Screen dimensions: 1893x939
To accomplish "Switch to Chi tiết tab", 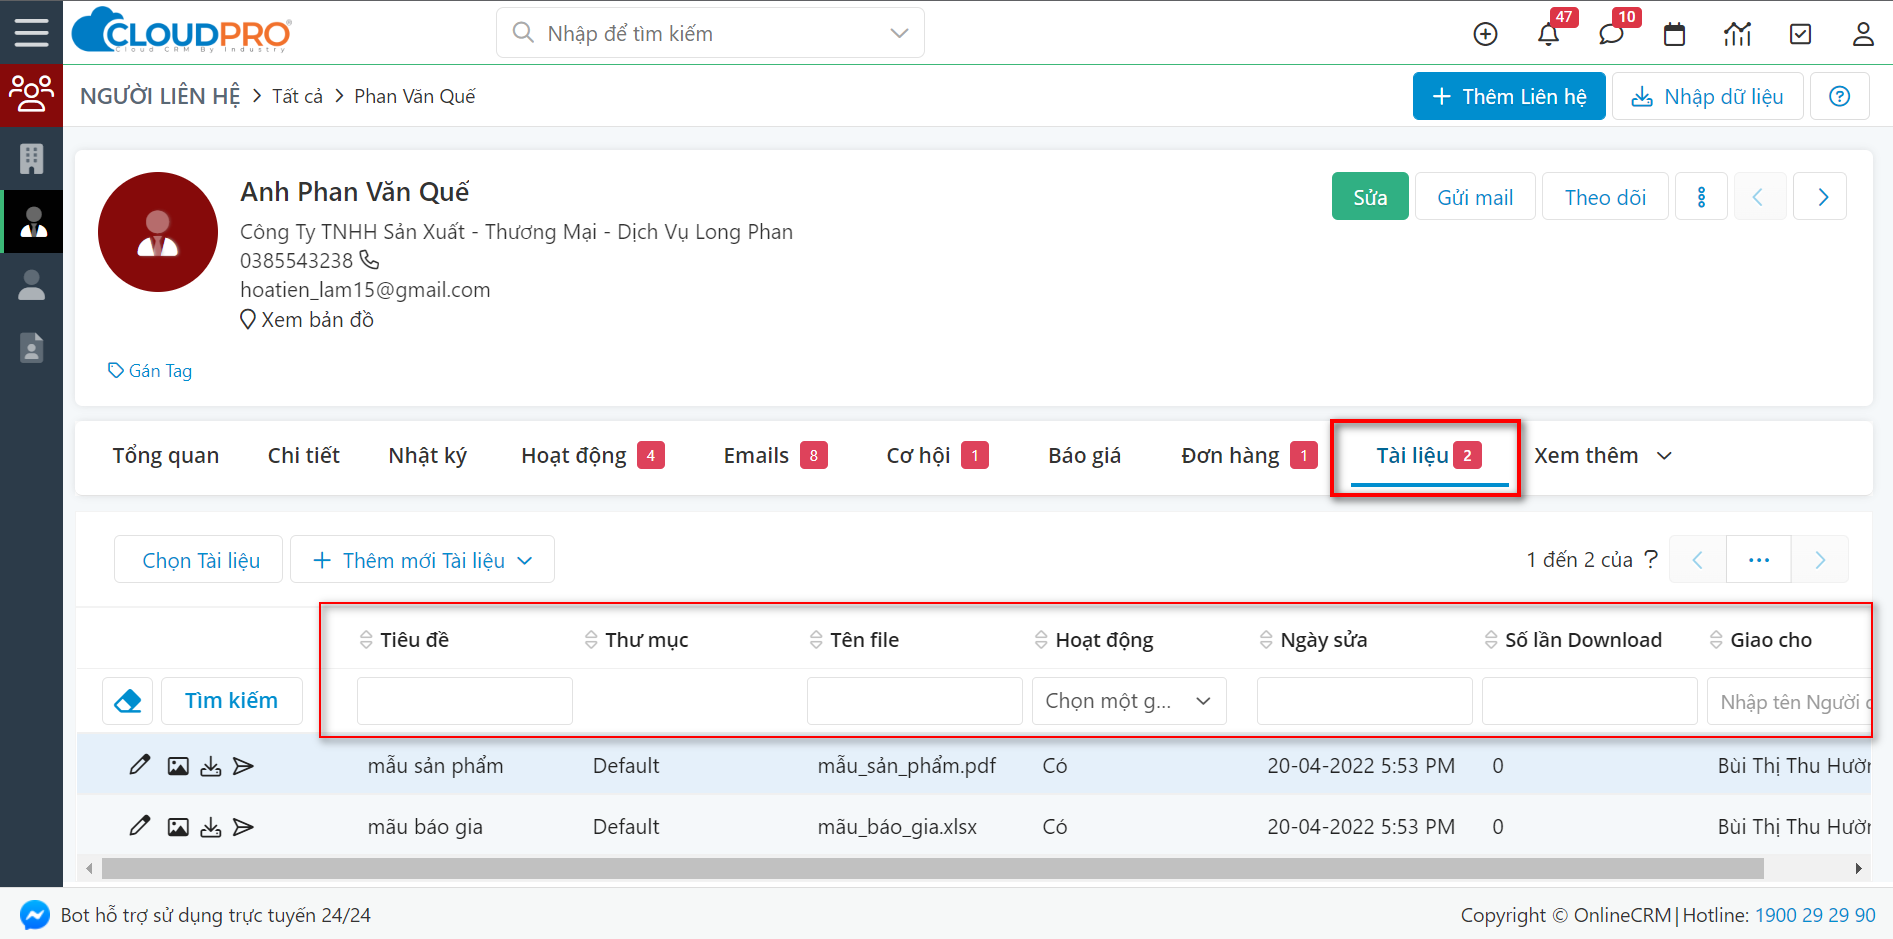I will 304,456.
